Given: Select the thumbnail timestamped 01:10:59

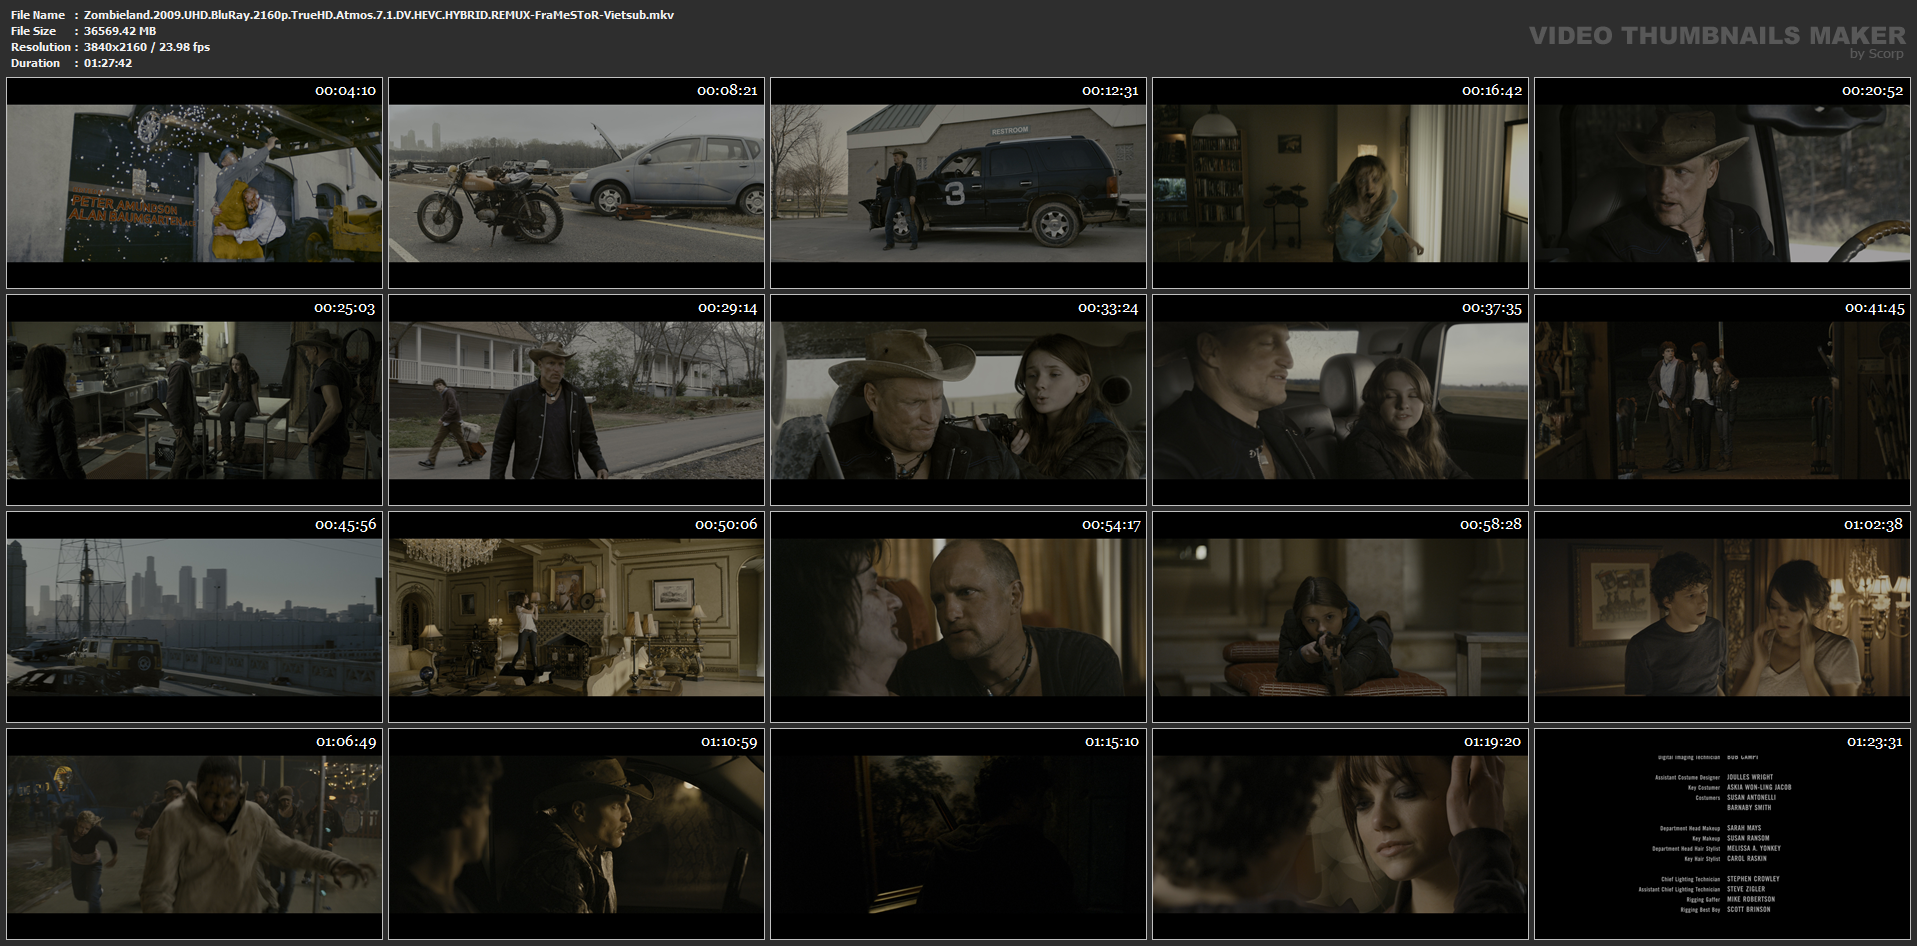Looking at the screenshot, I should tap(576, 834).
